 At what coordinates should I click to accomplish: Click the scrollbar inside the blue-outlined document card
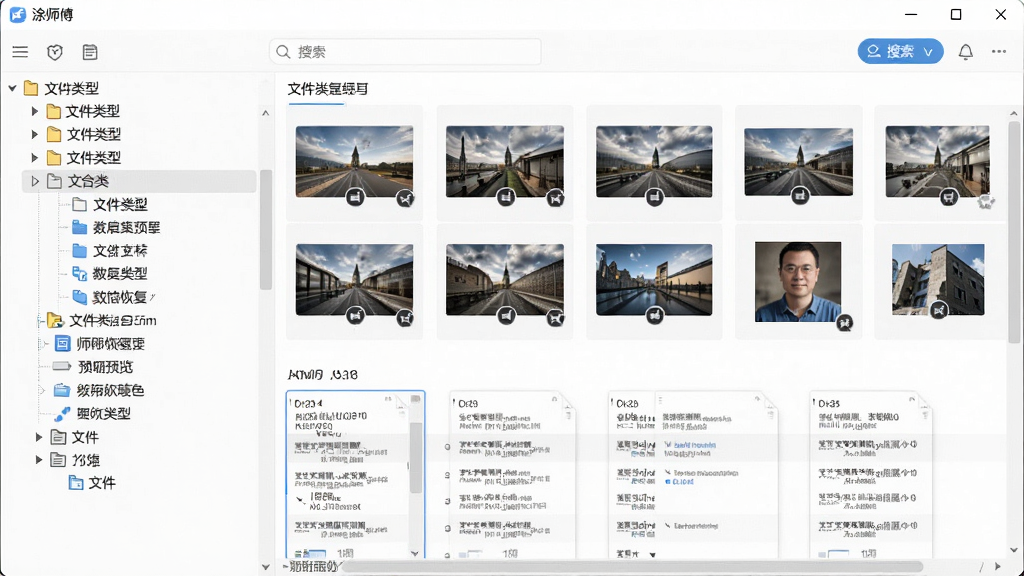(x=415, y=457)
